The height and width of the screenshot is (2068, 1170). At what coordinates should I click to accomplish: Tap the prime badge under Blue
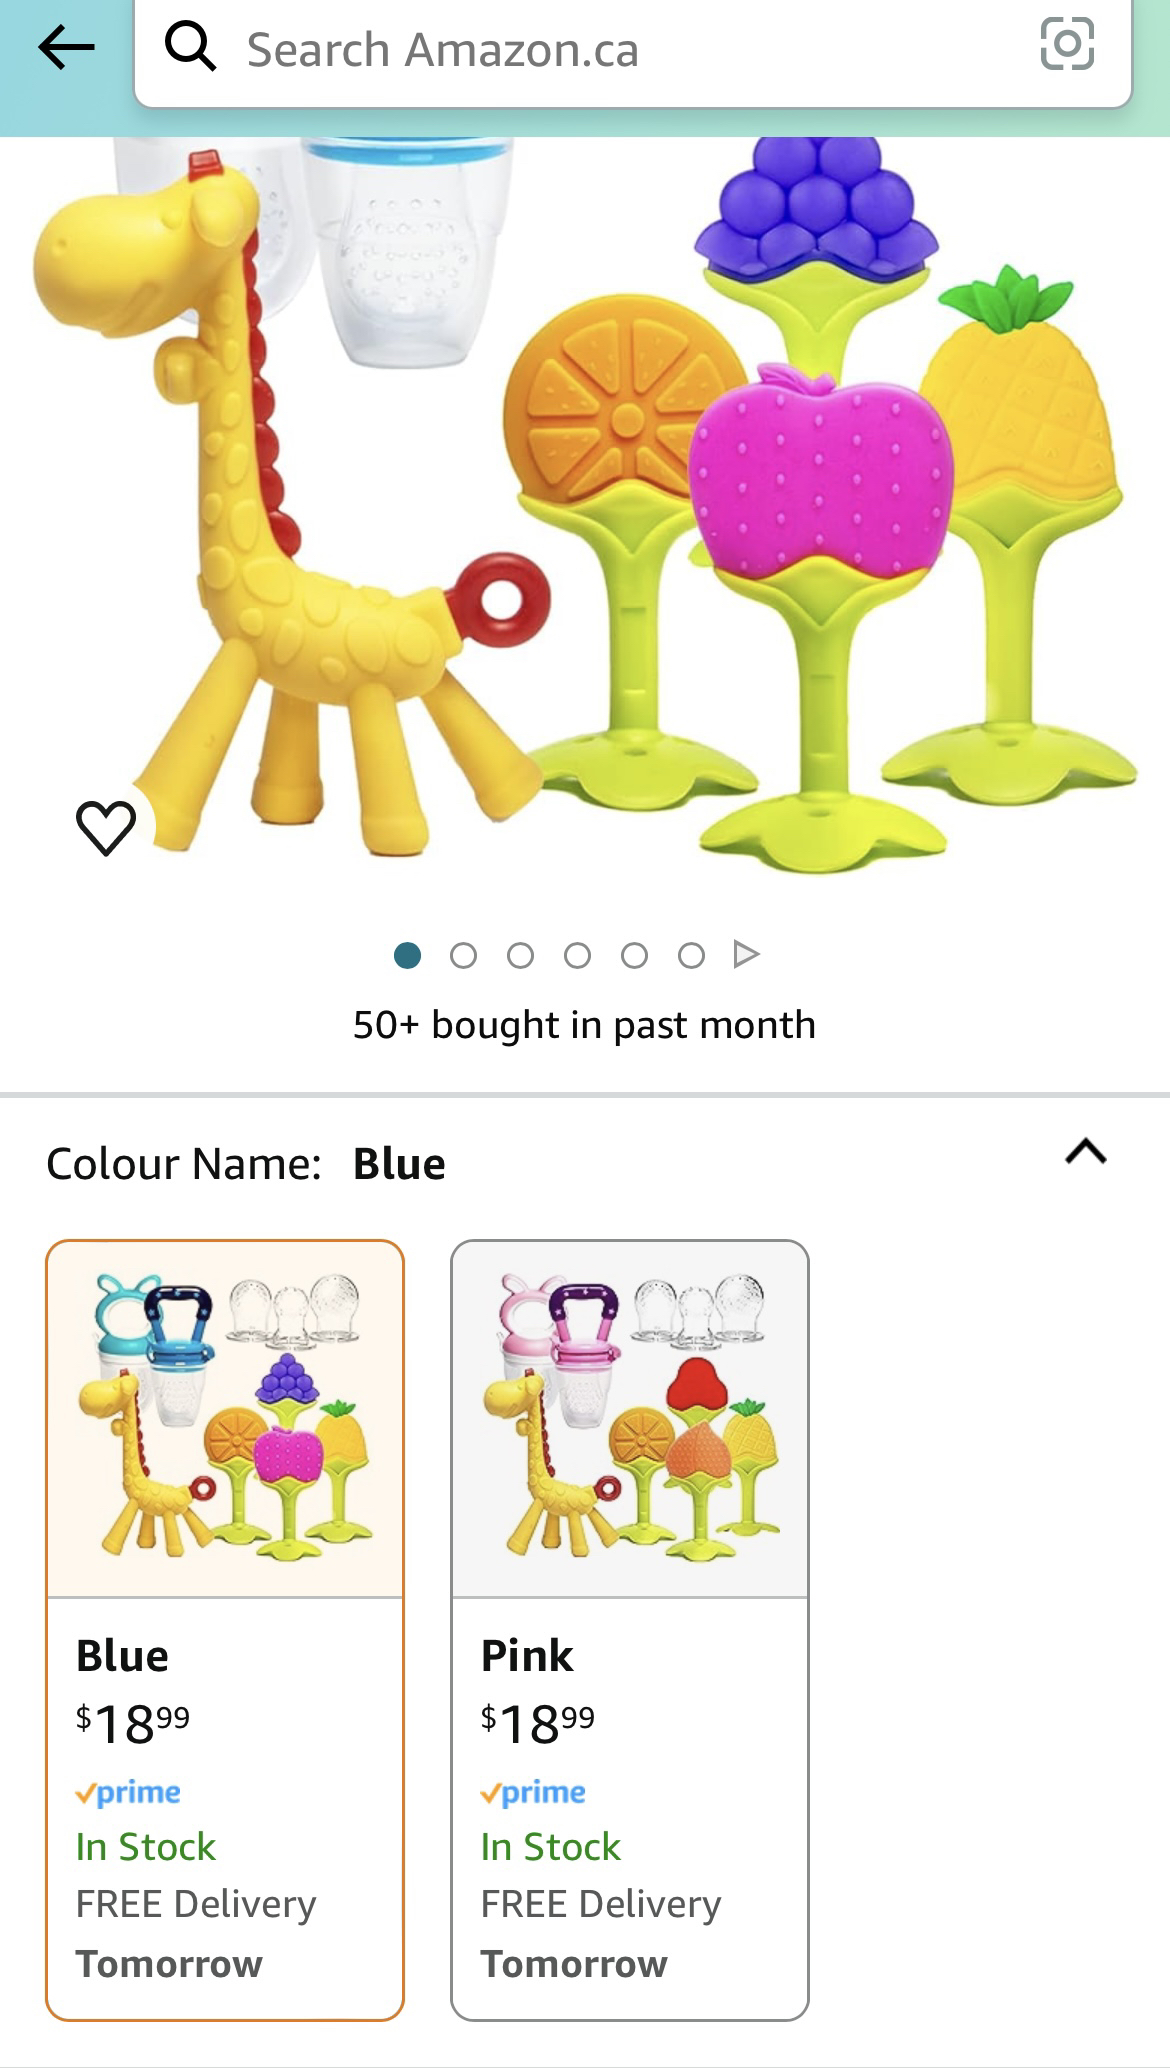[x=128, y=1792]
